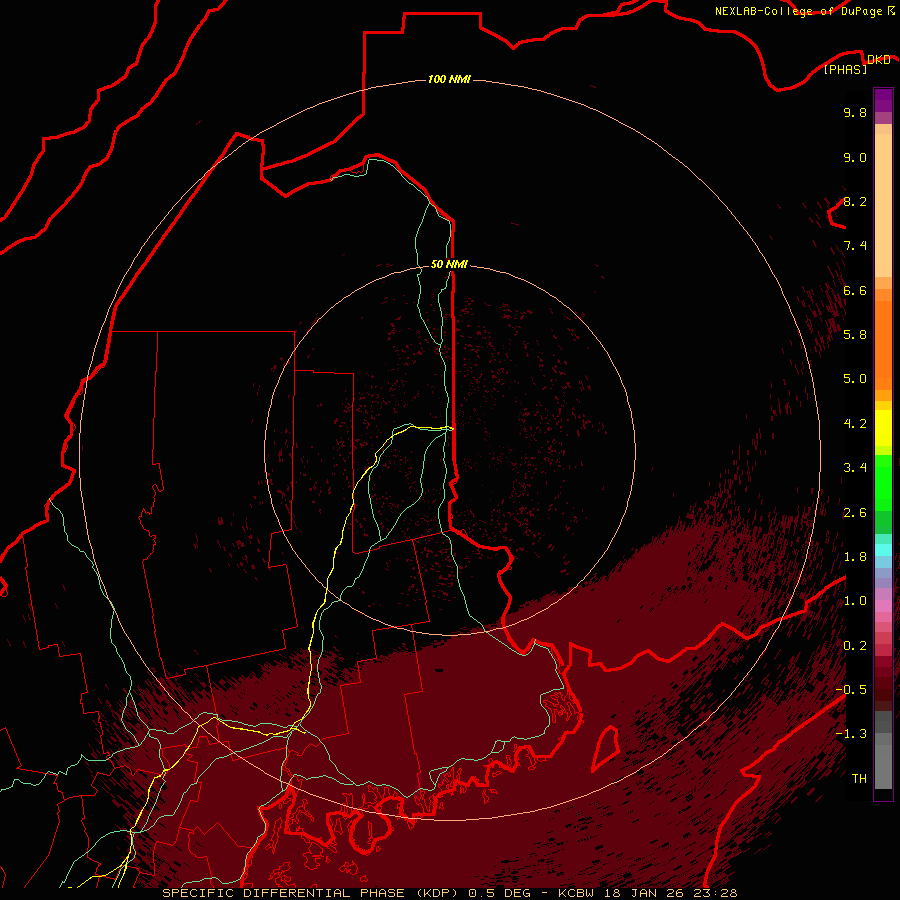The image size is (900, 900).
Task: Click the 50 NMI range ring label
Action: pos(449,264)
